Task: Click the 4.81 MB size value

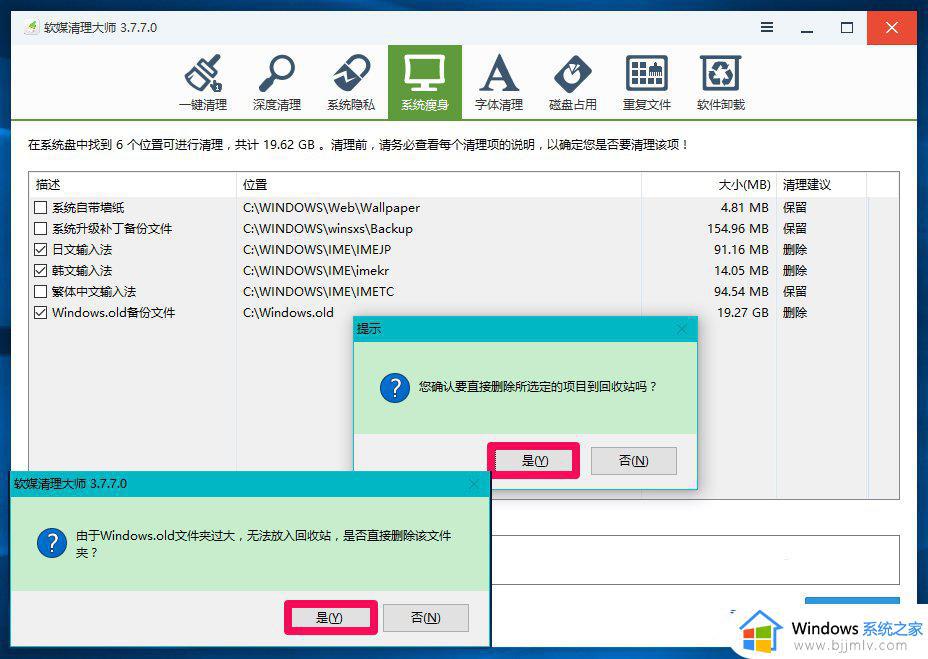Action: (x=745, y=208)
